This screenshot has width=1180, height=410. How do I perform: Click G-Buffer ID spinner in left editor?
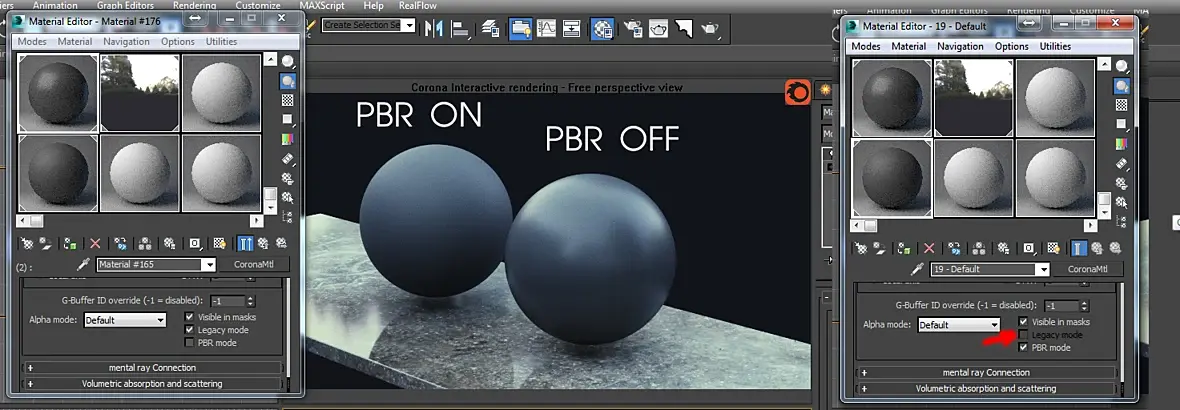pos(251,301)
